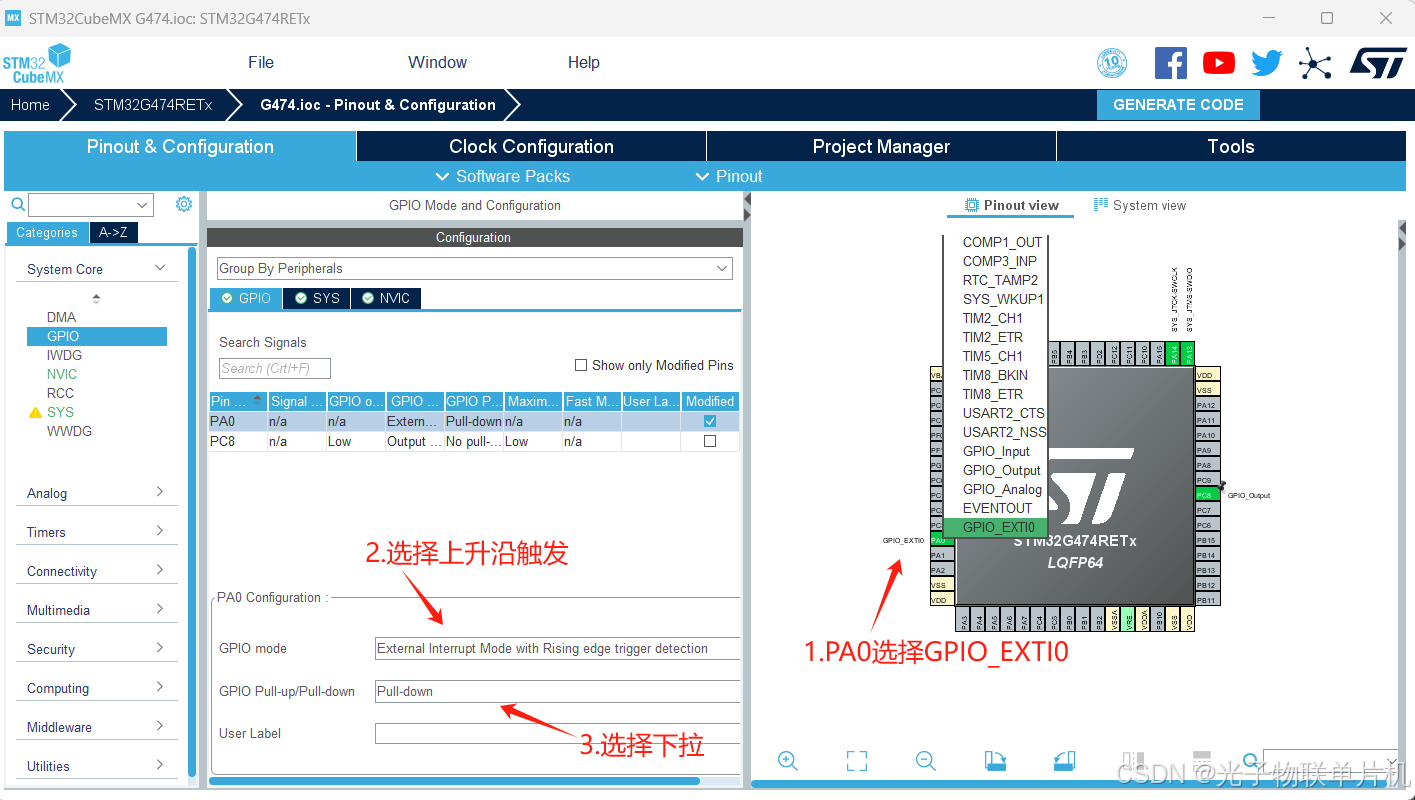Open the Pinout dropdown menu
Image resolution: width=1415 pixels, height=800 pixels.
pyautogui.click(x=729, y=176)
